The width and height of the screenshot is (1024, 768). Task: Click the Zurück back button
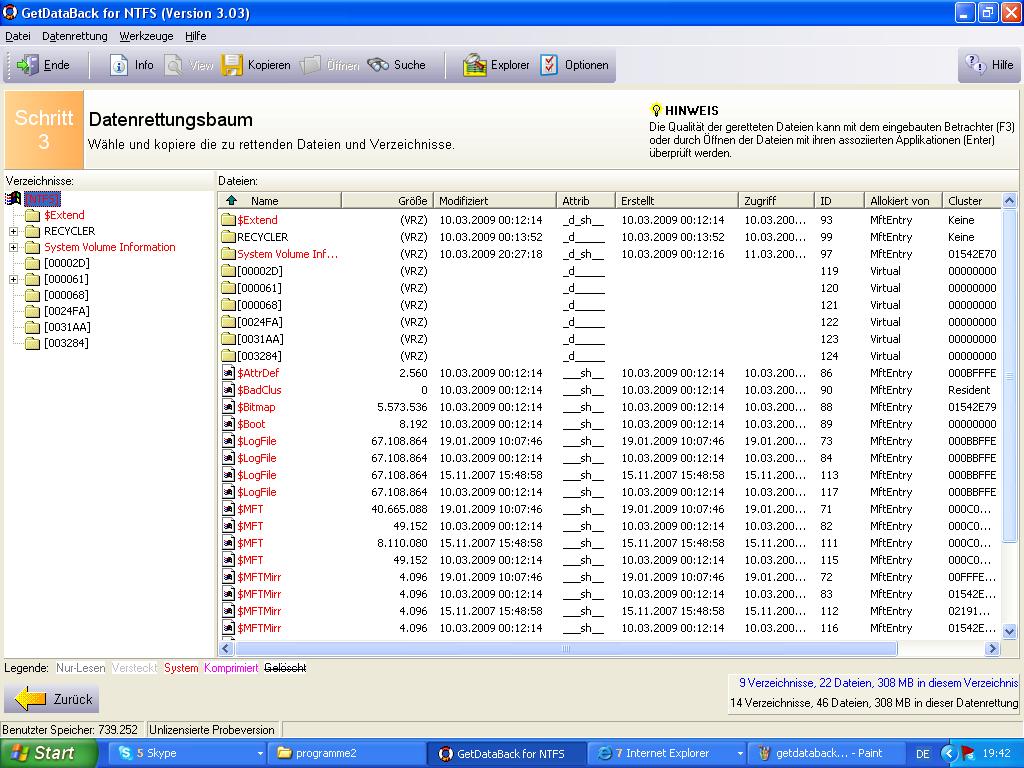[52, 699]
